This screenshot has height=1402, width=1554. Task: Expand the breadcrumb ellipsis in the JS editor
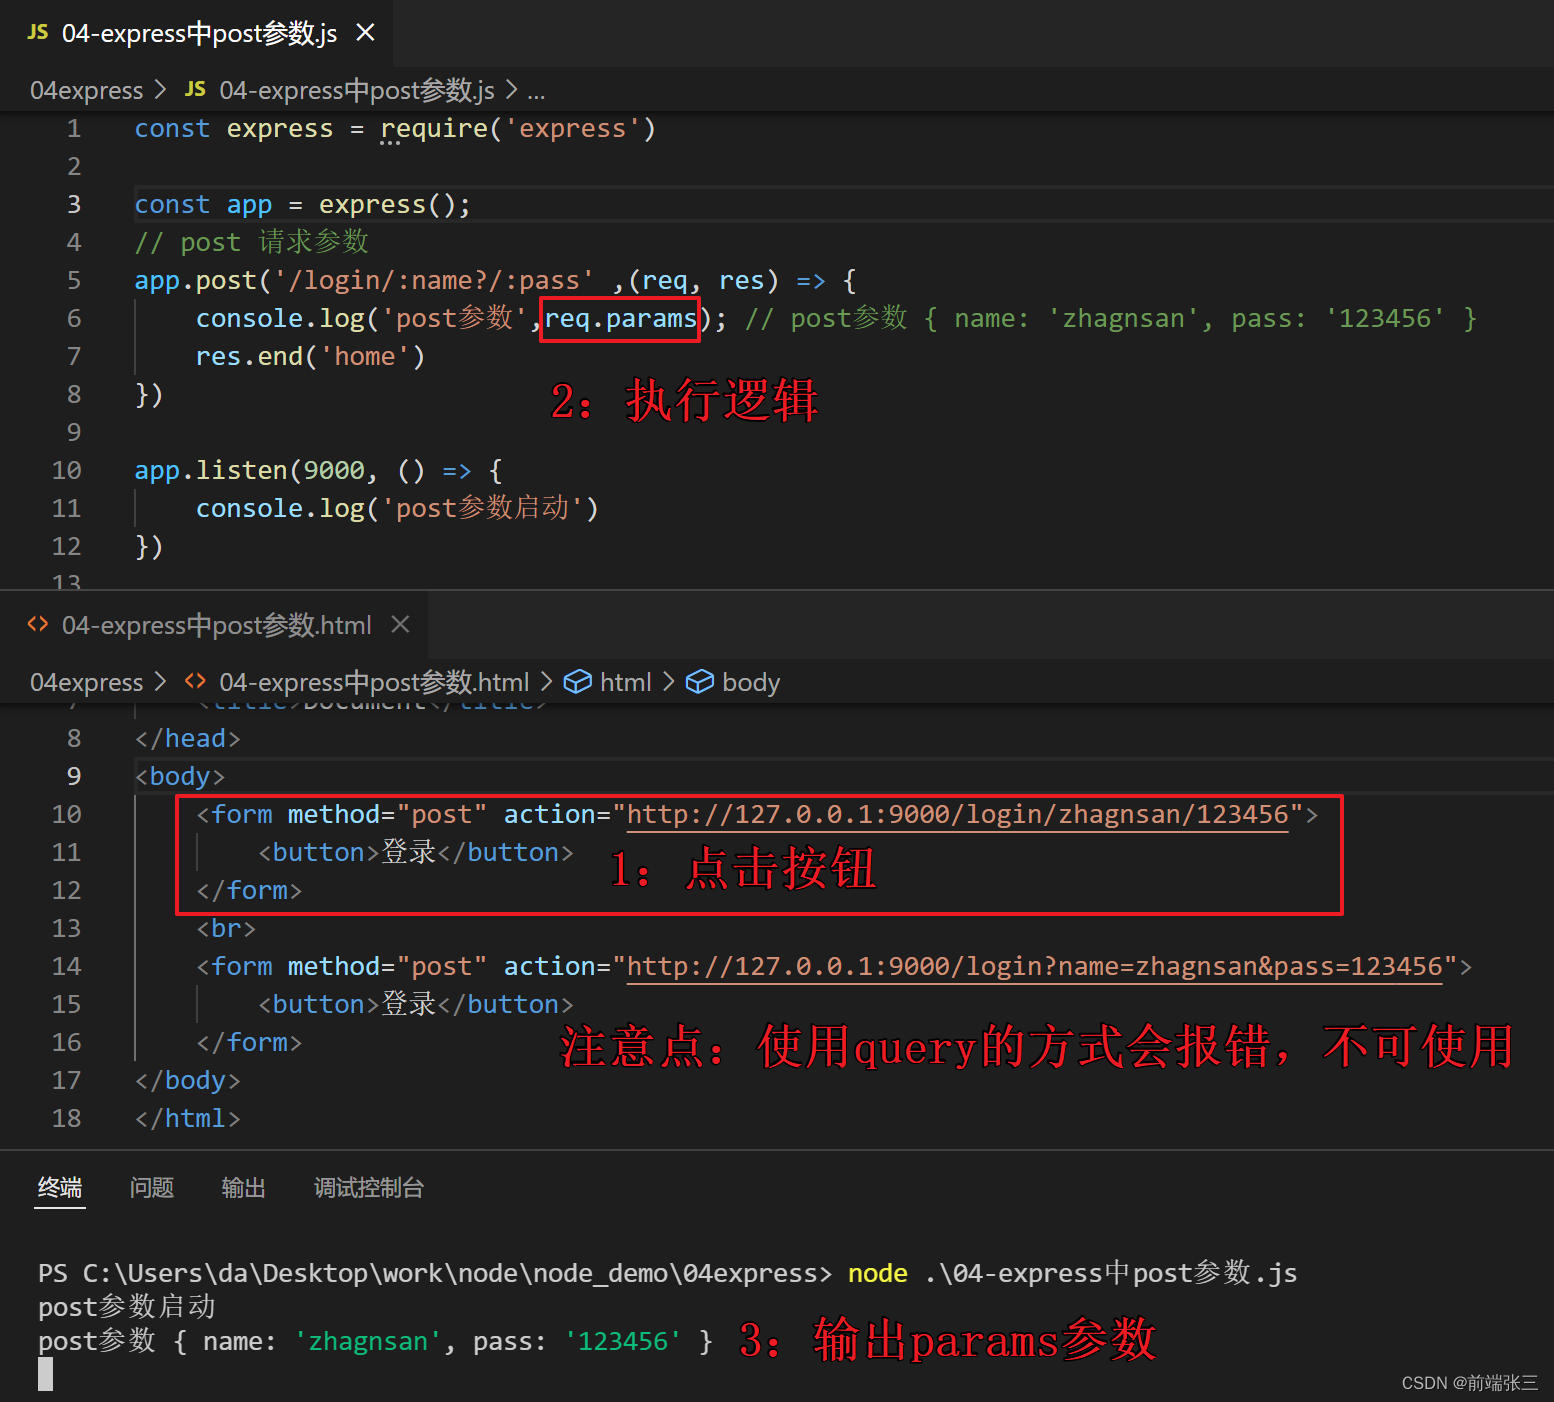click(x=536, y=93)
